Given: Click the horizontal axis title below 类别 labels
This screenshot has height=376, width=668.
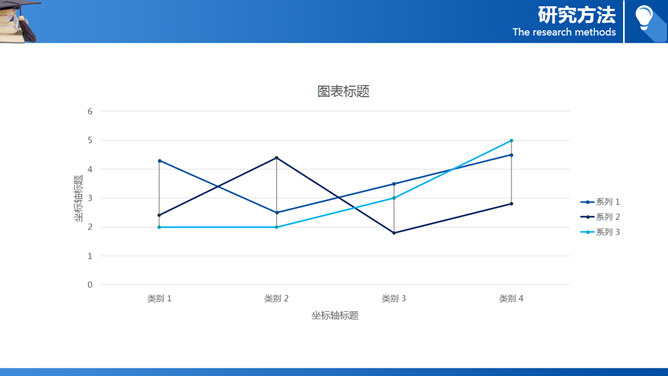Looking at the screenshot, I should pos(335,316).
